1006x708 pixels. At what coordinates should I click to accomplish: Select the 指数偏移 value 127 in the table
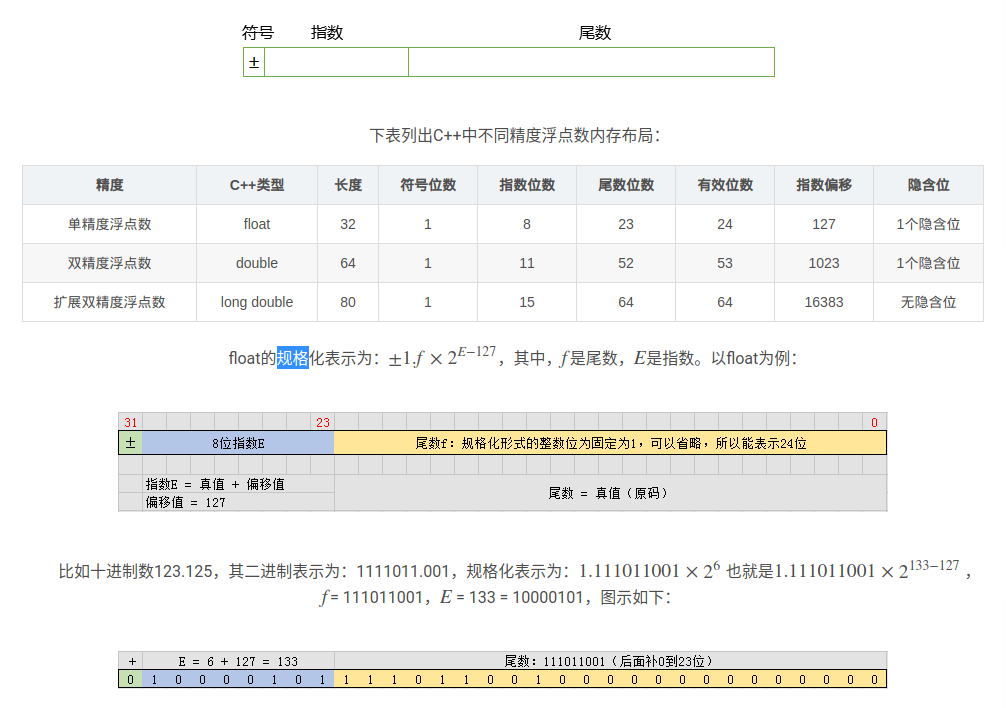pos(824,224)
